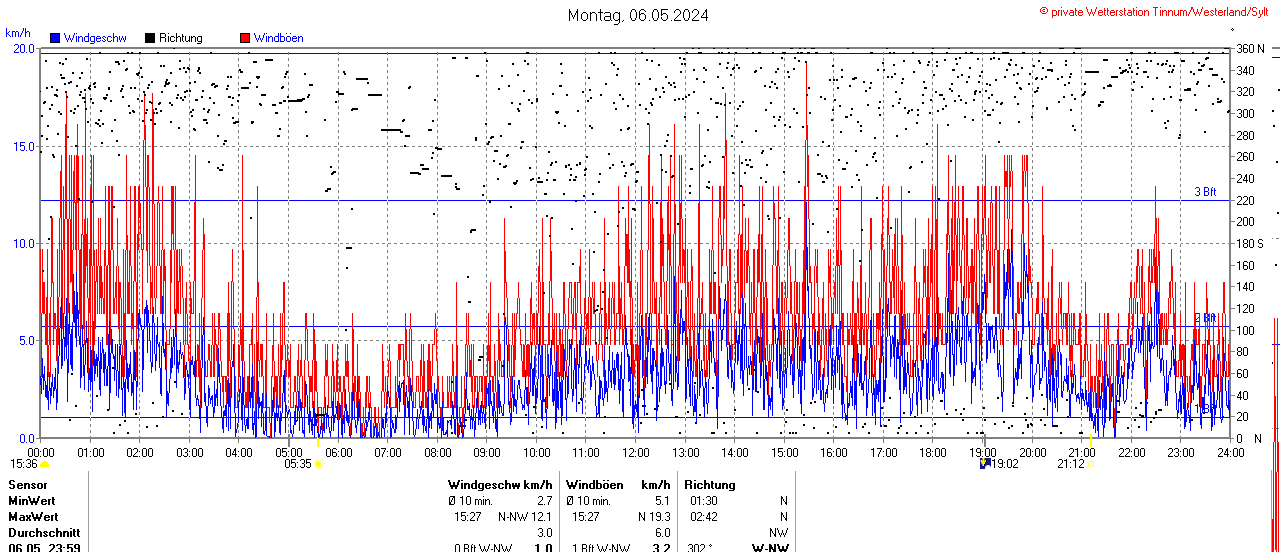The height and width of the screenshot is (552, 1280).
Task: Click the '3 Bft' line label
Action: (x=1205, y=192)
